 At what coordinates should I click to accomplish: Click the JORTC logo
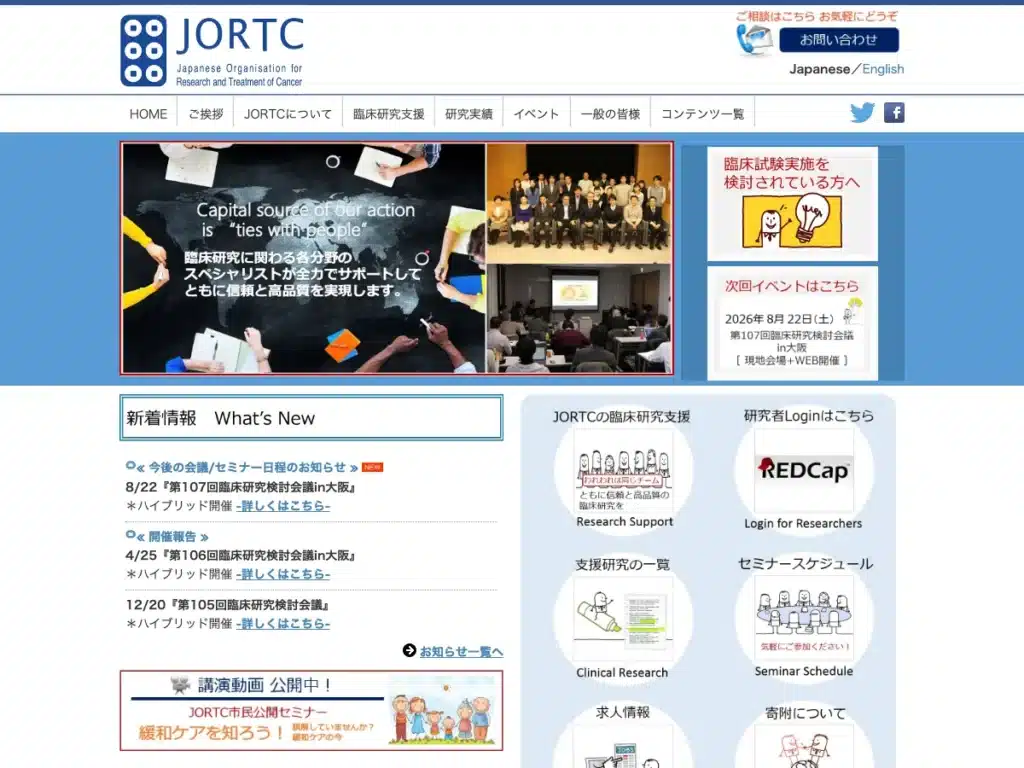pyautogui.click(x=212, y=51)
